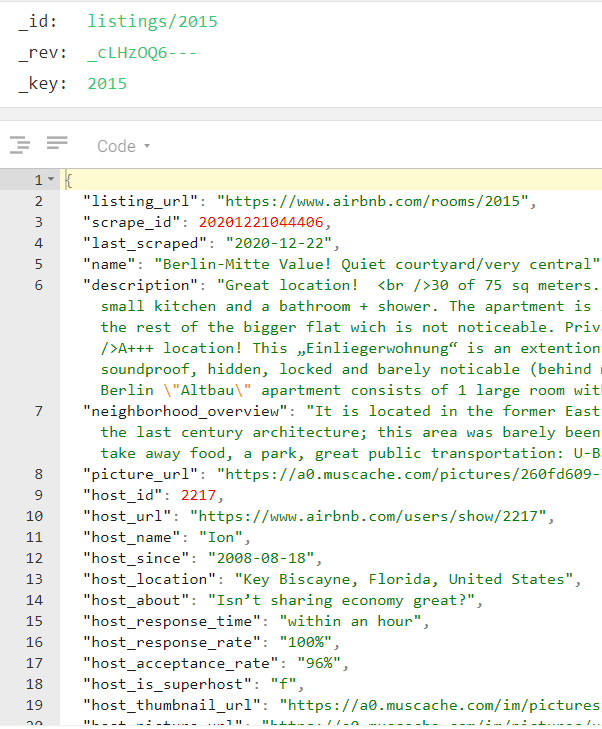Collapse the JSON object at line 1
The width and height of the screenshot is (602, 729).
51,181
